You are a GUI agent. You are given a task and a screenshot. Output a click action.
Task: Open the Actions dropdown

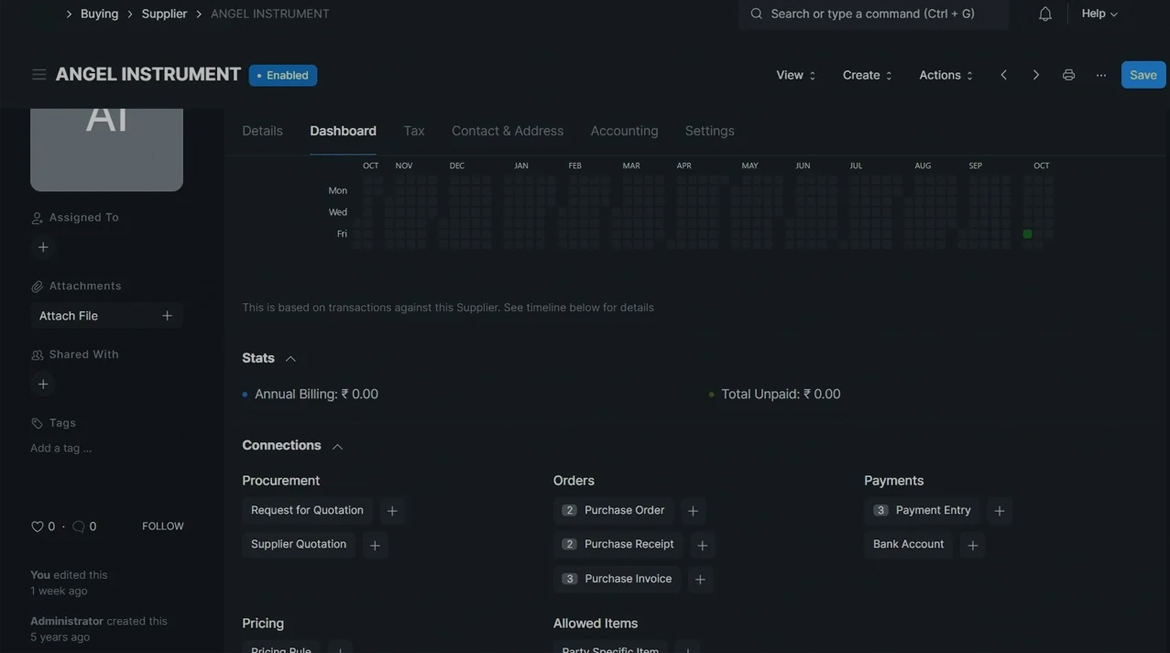click(945, 75)
